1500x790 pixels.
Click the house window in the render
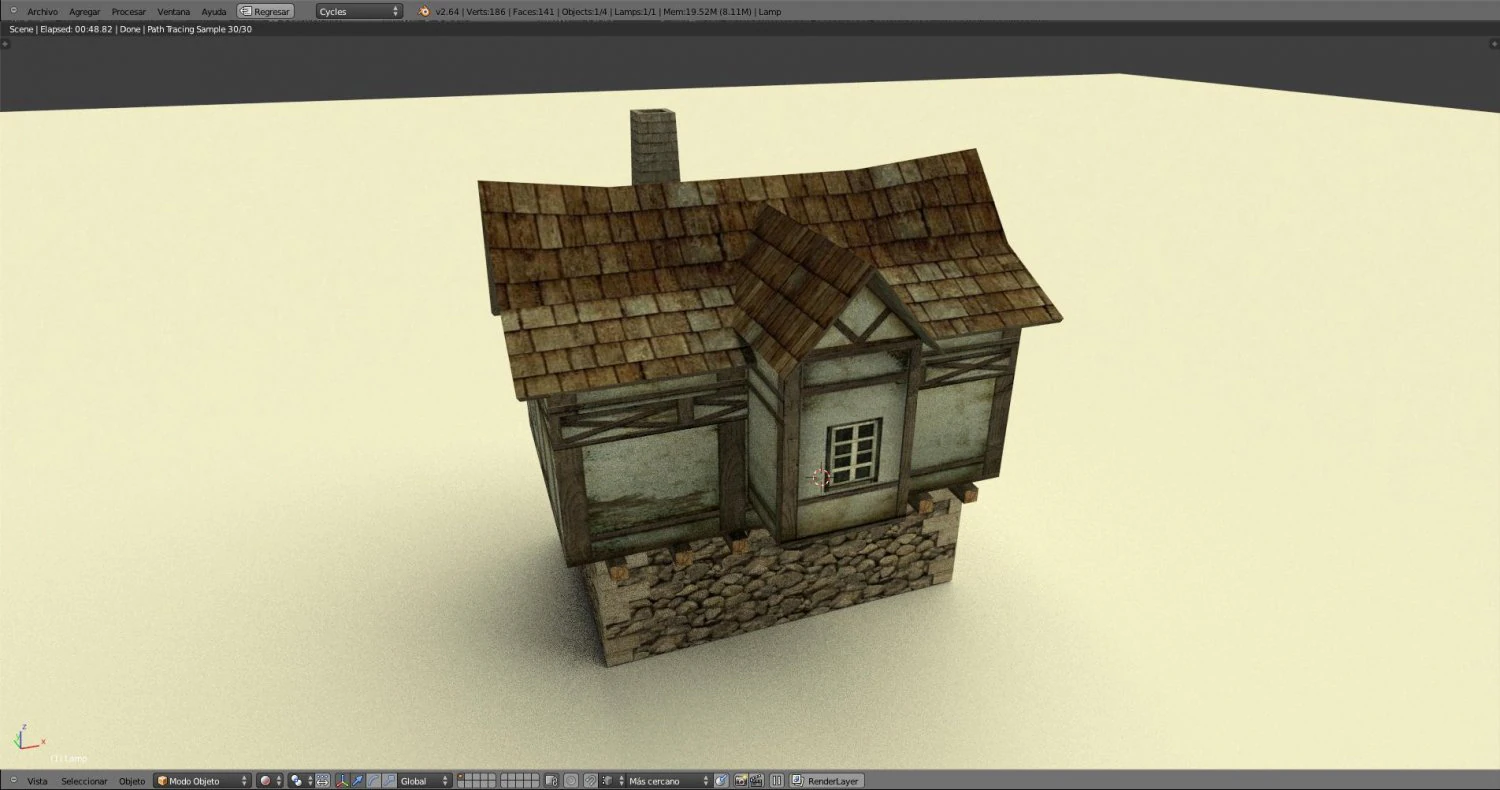click(854, 453)
